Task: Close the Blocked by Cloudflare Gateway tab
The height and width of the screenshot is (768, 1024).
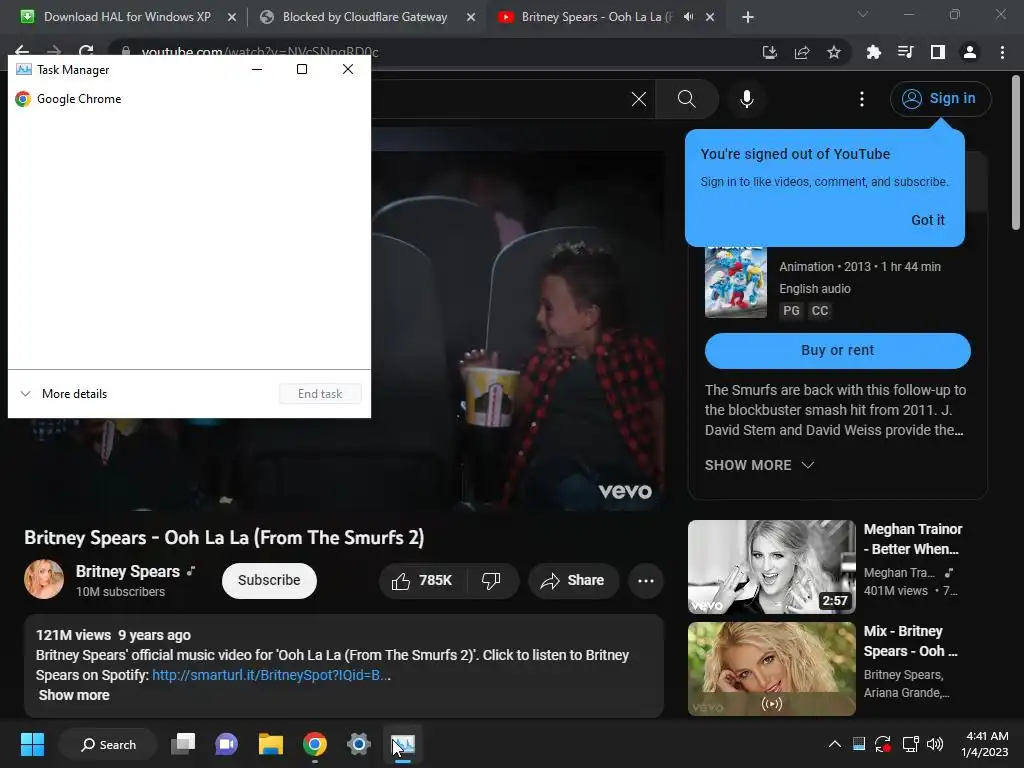Action: [471, 18]
